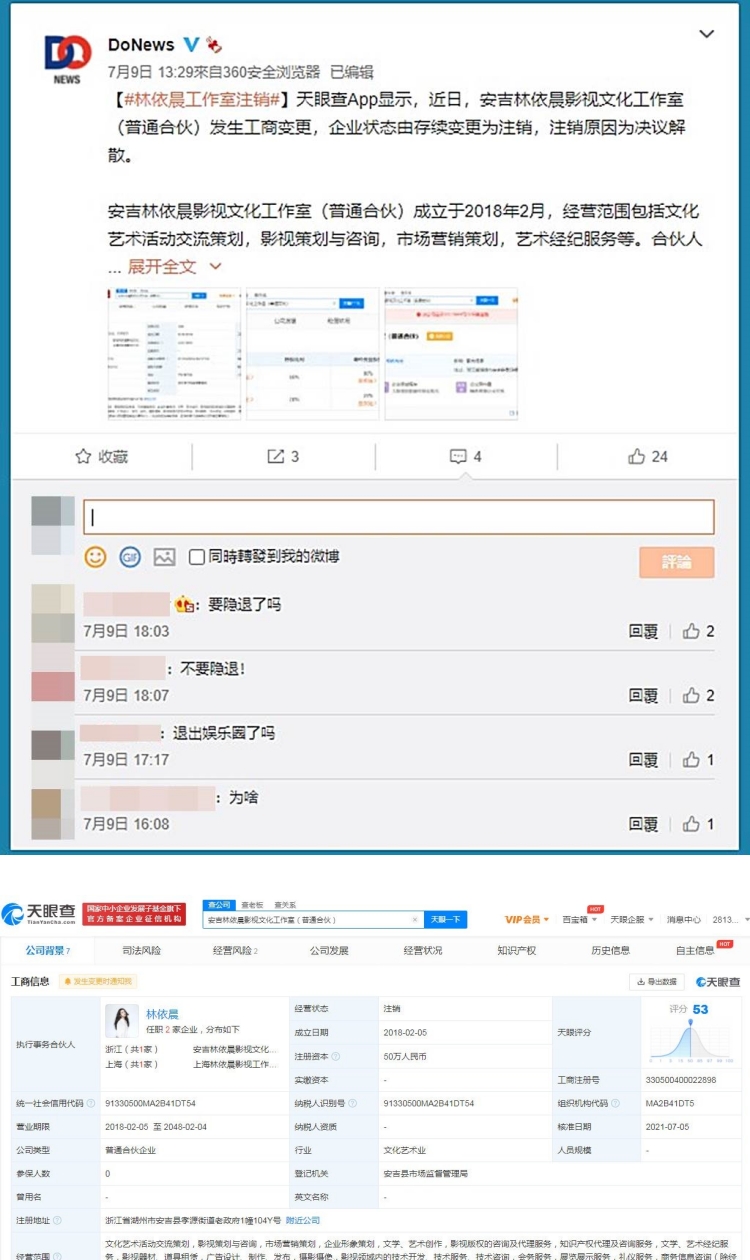Screen dimensions: 750x1260
Task: Click the 导出数据 export button
Action: (657, 982)
